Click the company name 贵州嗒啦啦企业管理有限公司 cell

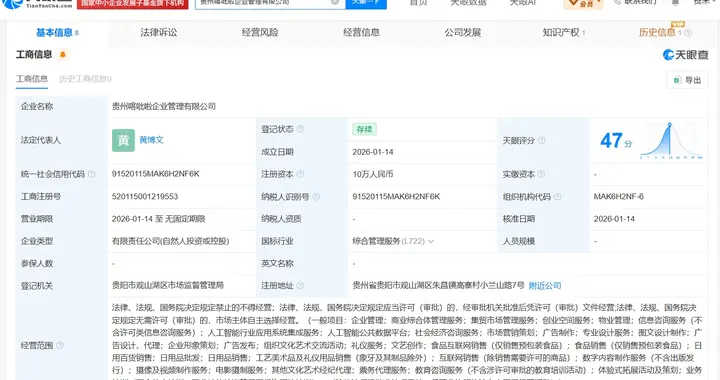point(164,106)
